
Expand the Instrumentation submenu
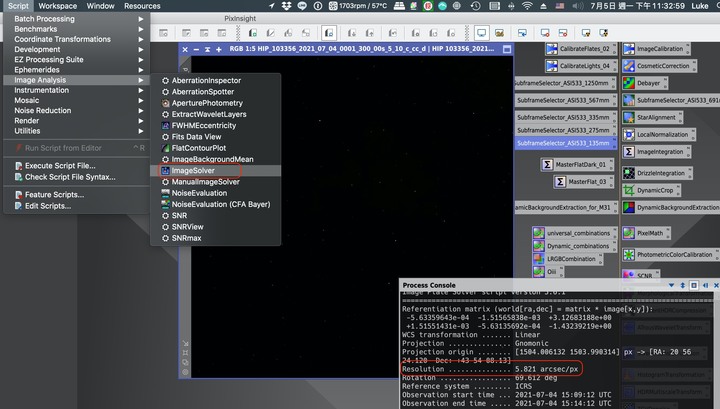76,90
